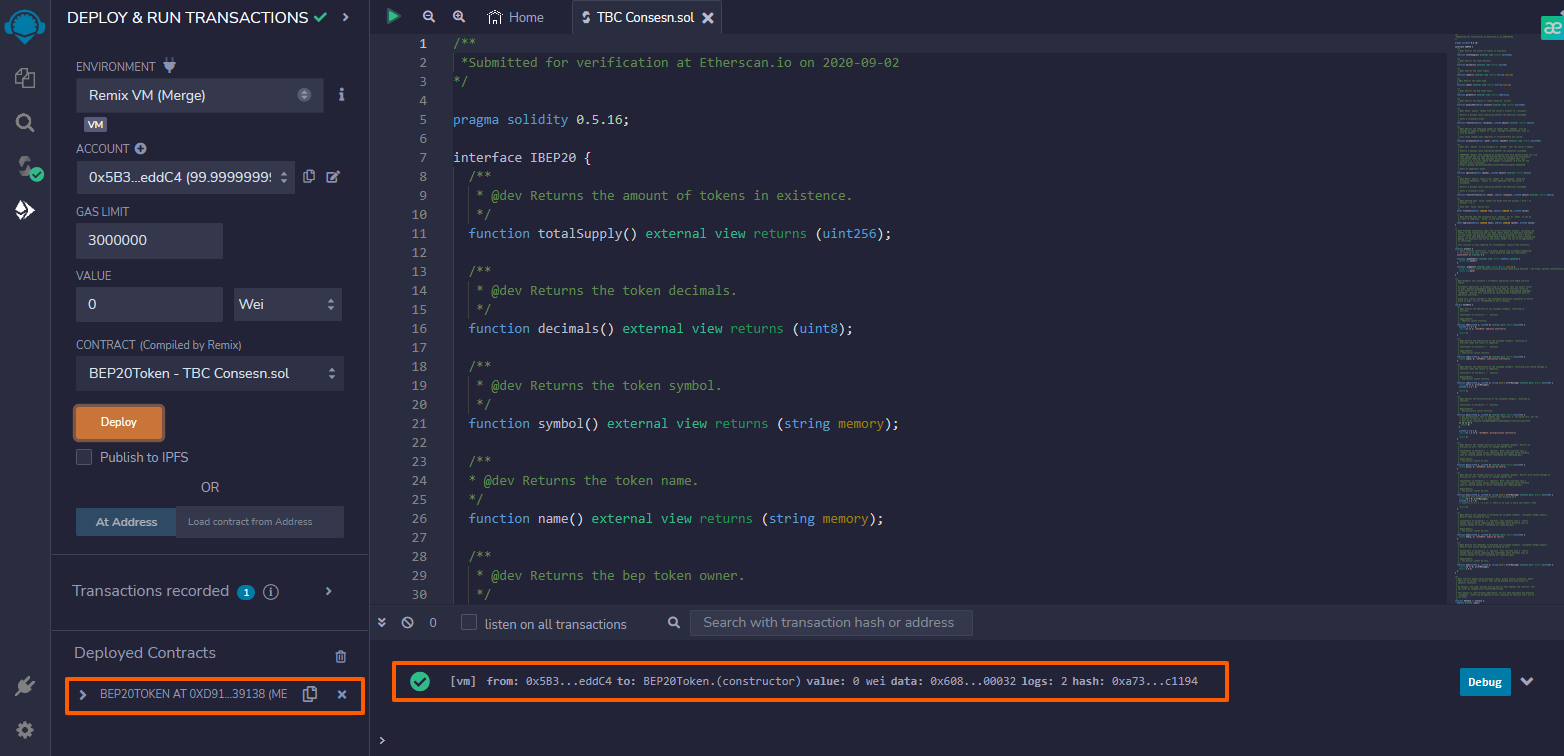Screen dimensions: 1564x756
Task: Open the File explorer sidebar icon
Action: point(25,78)
